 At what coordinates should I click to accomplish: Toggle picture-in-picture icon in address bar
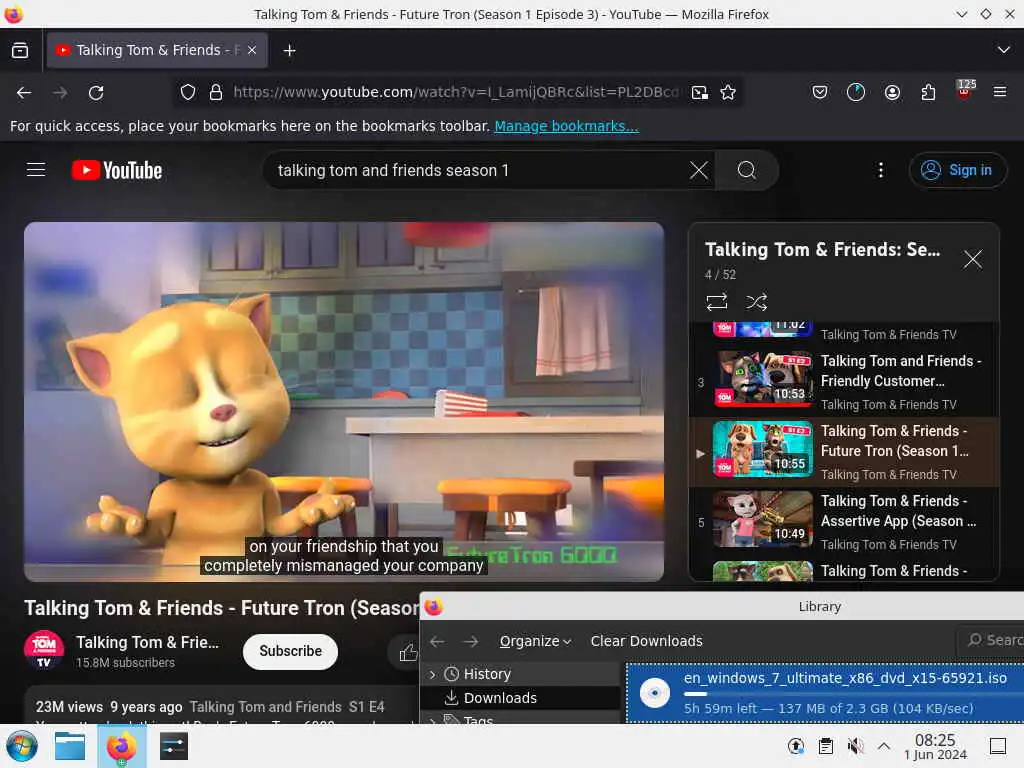pos(699,93)
